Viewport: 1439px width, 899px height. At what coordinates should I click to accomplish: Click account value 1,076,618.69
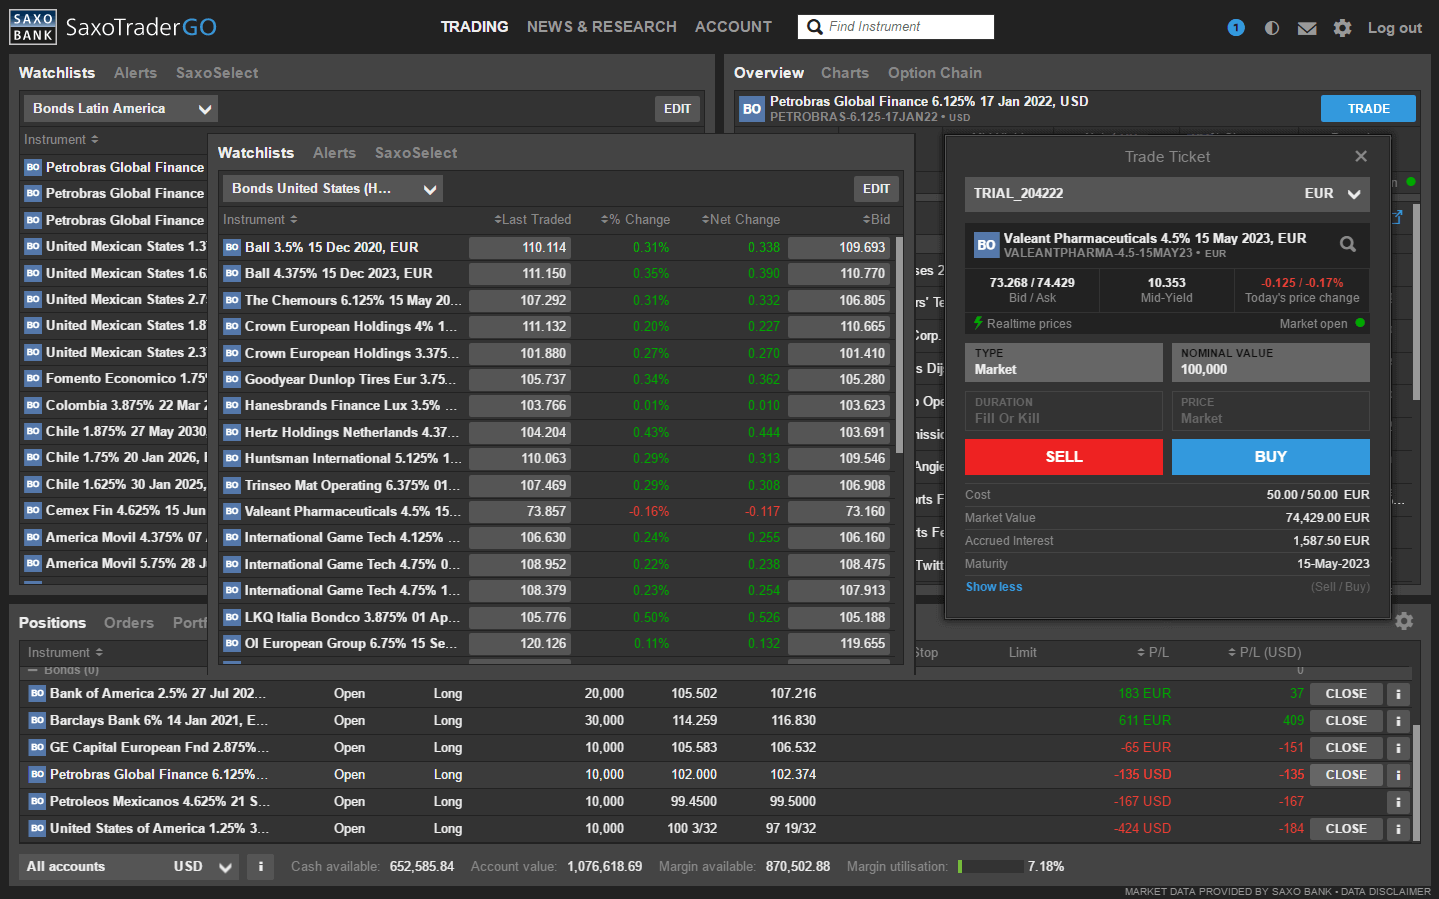coord(604,867)
